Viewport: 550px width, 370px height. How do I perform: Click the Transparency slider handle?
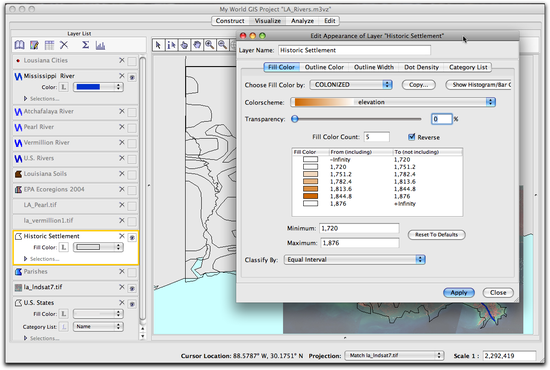tap(295, 119)
